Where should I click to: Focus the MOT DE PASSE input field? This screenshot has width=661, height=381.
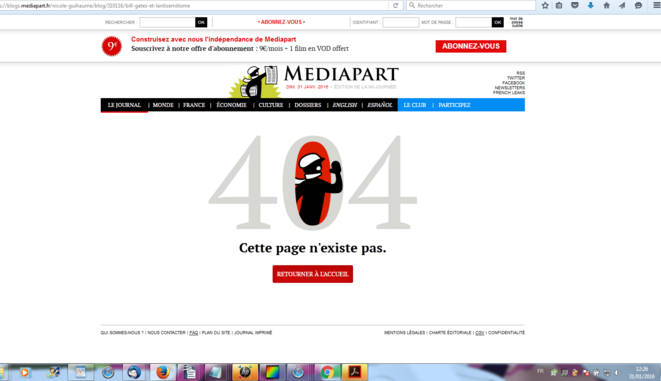pos(473,22)
